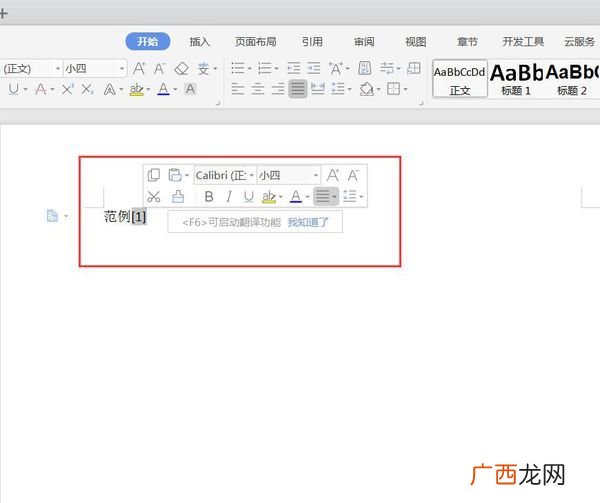600x503 pixels.
Task: Click the format painter icon in mini toolbar
Action: point(178,197)
